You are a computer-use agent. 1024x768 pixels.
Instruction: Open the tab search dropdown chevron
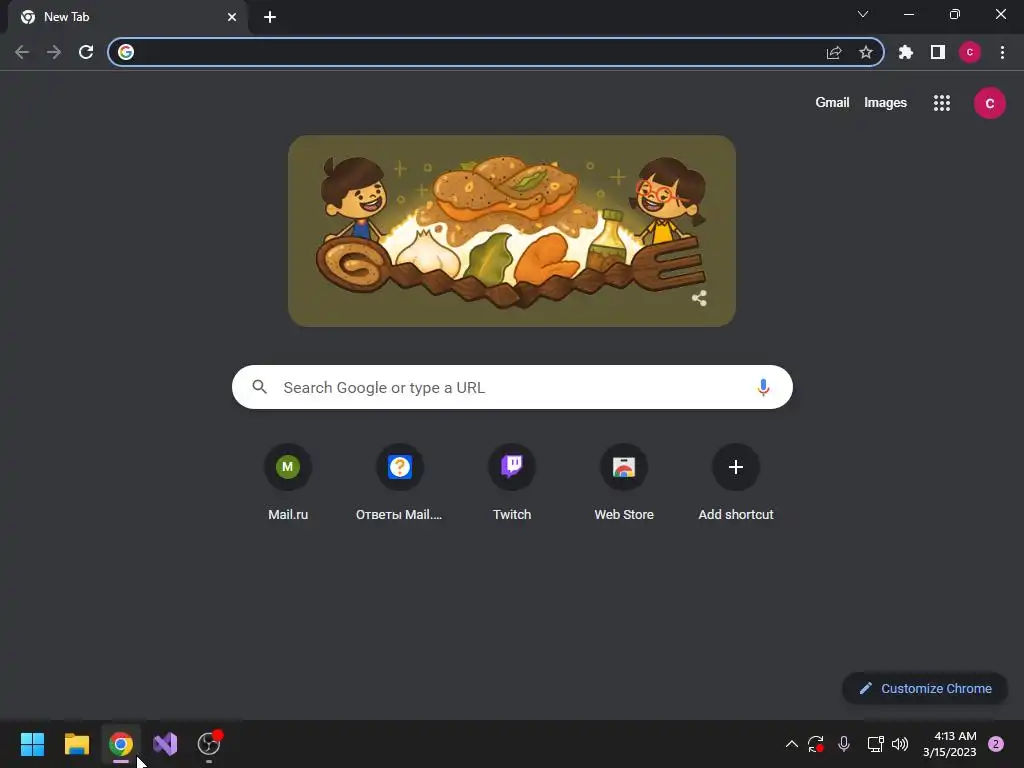(863, 14)
